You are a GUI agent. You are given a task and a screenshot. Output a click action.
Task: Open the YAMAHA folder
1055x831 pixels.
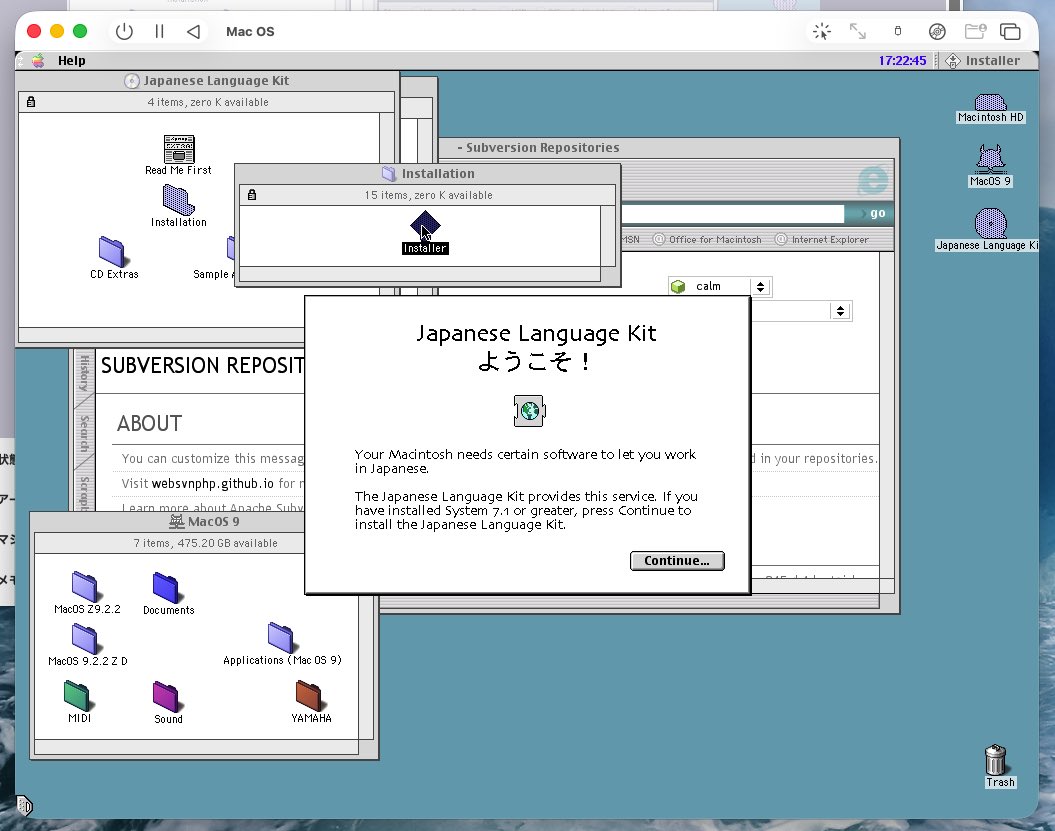click(x=311, y=701)
